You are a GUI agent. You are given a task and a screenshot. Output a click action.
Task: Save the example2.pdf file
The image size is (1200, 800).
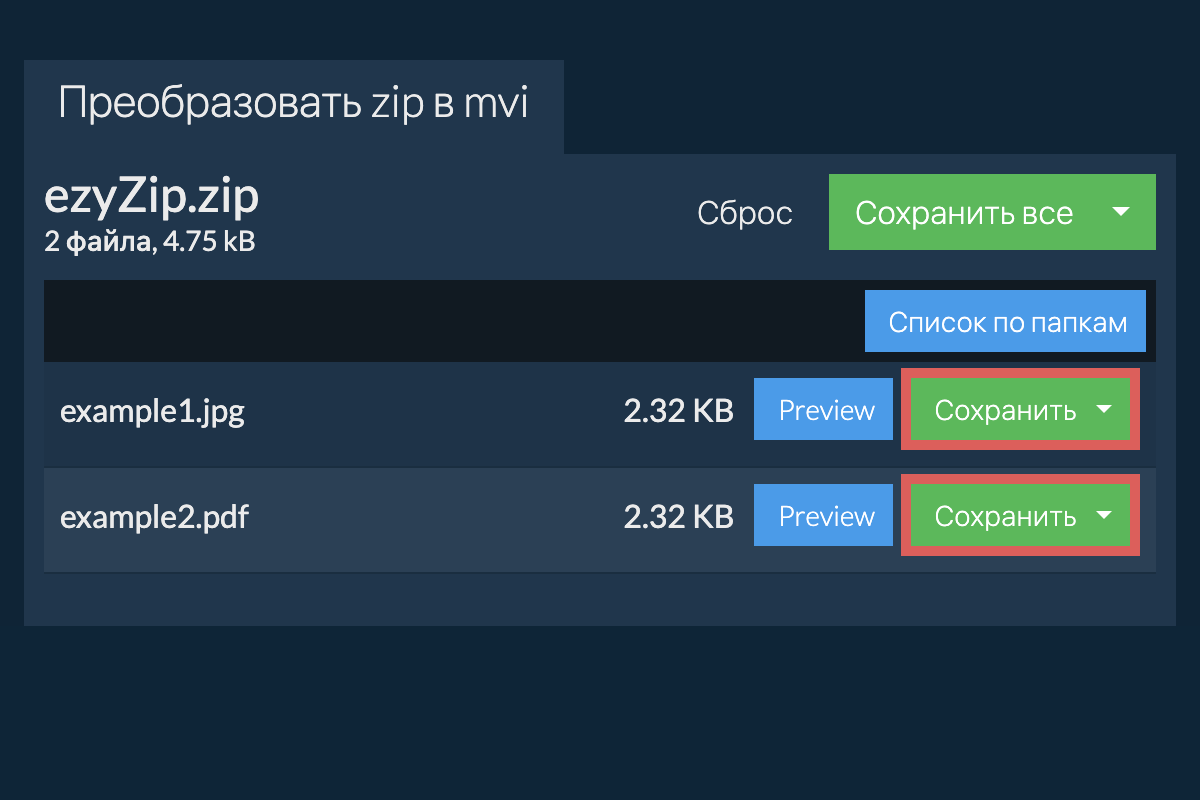coord(1004,516)
